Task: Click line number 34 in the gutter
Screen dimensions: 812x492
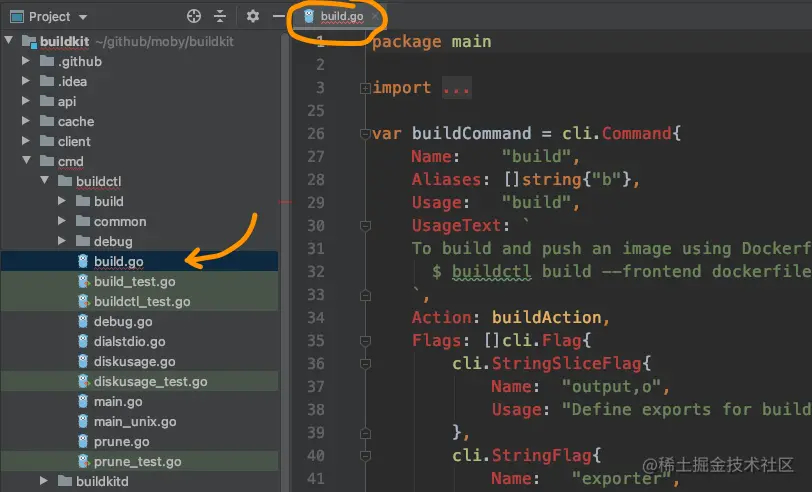Action: pyautogui.click(x=315, y=317)
